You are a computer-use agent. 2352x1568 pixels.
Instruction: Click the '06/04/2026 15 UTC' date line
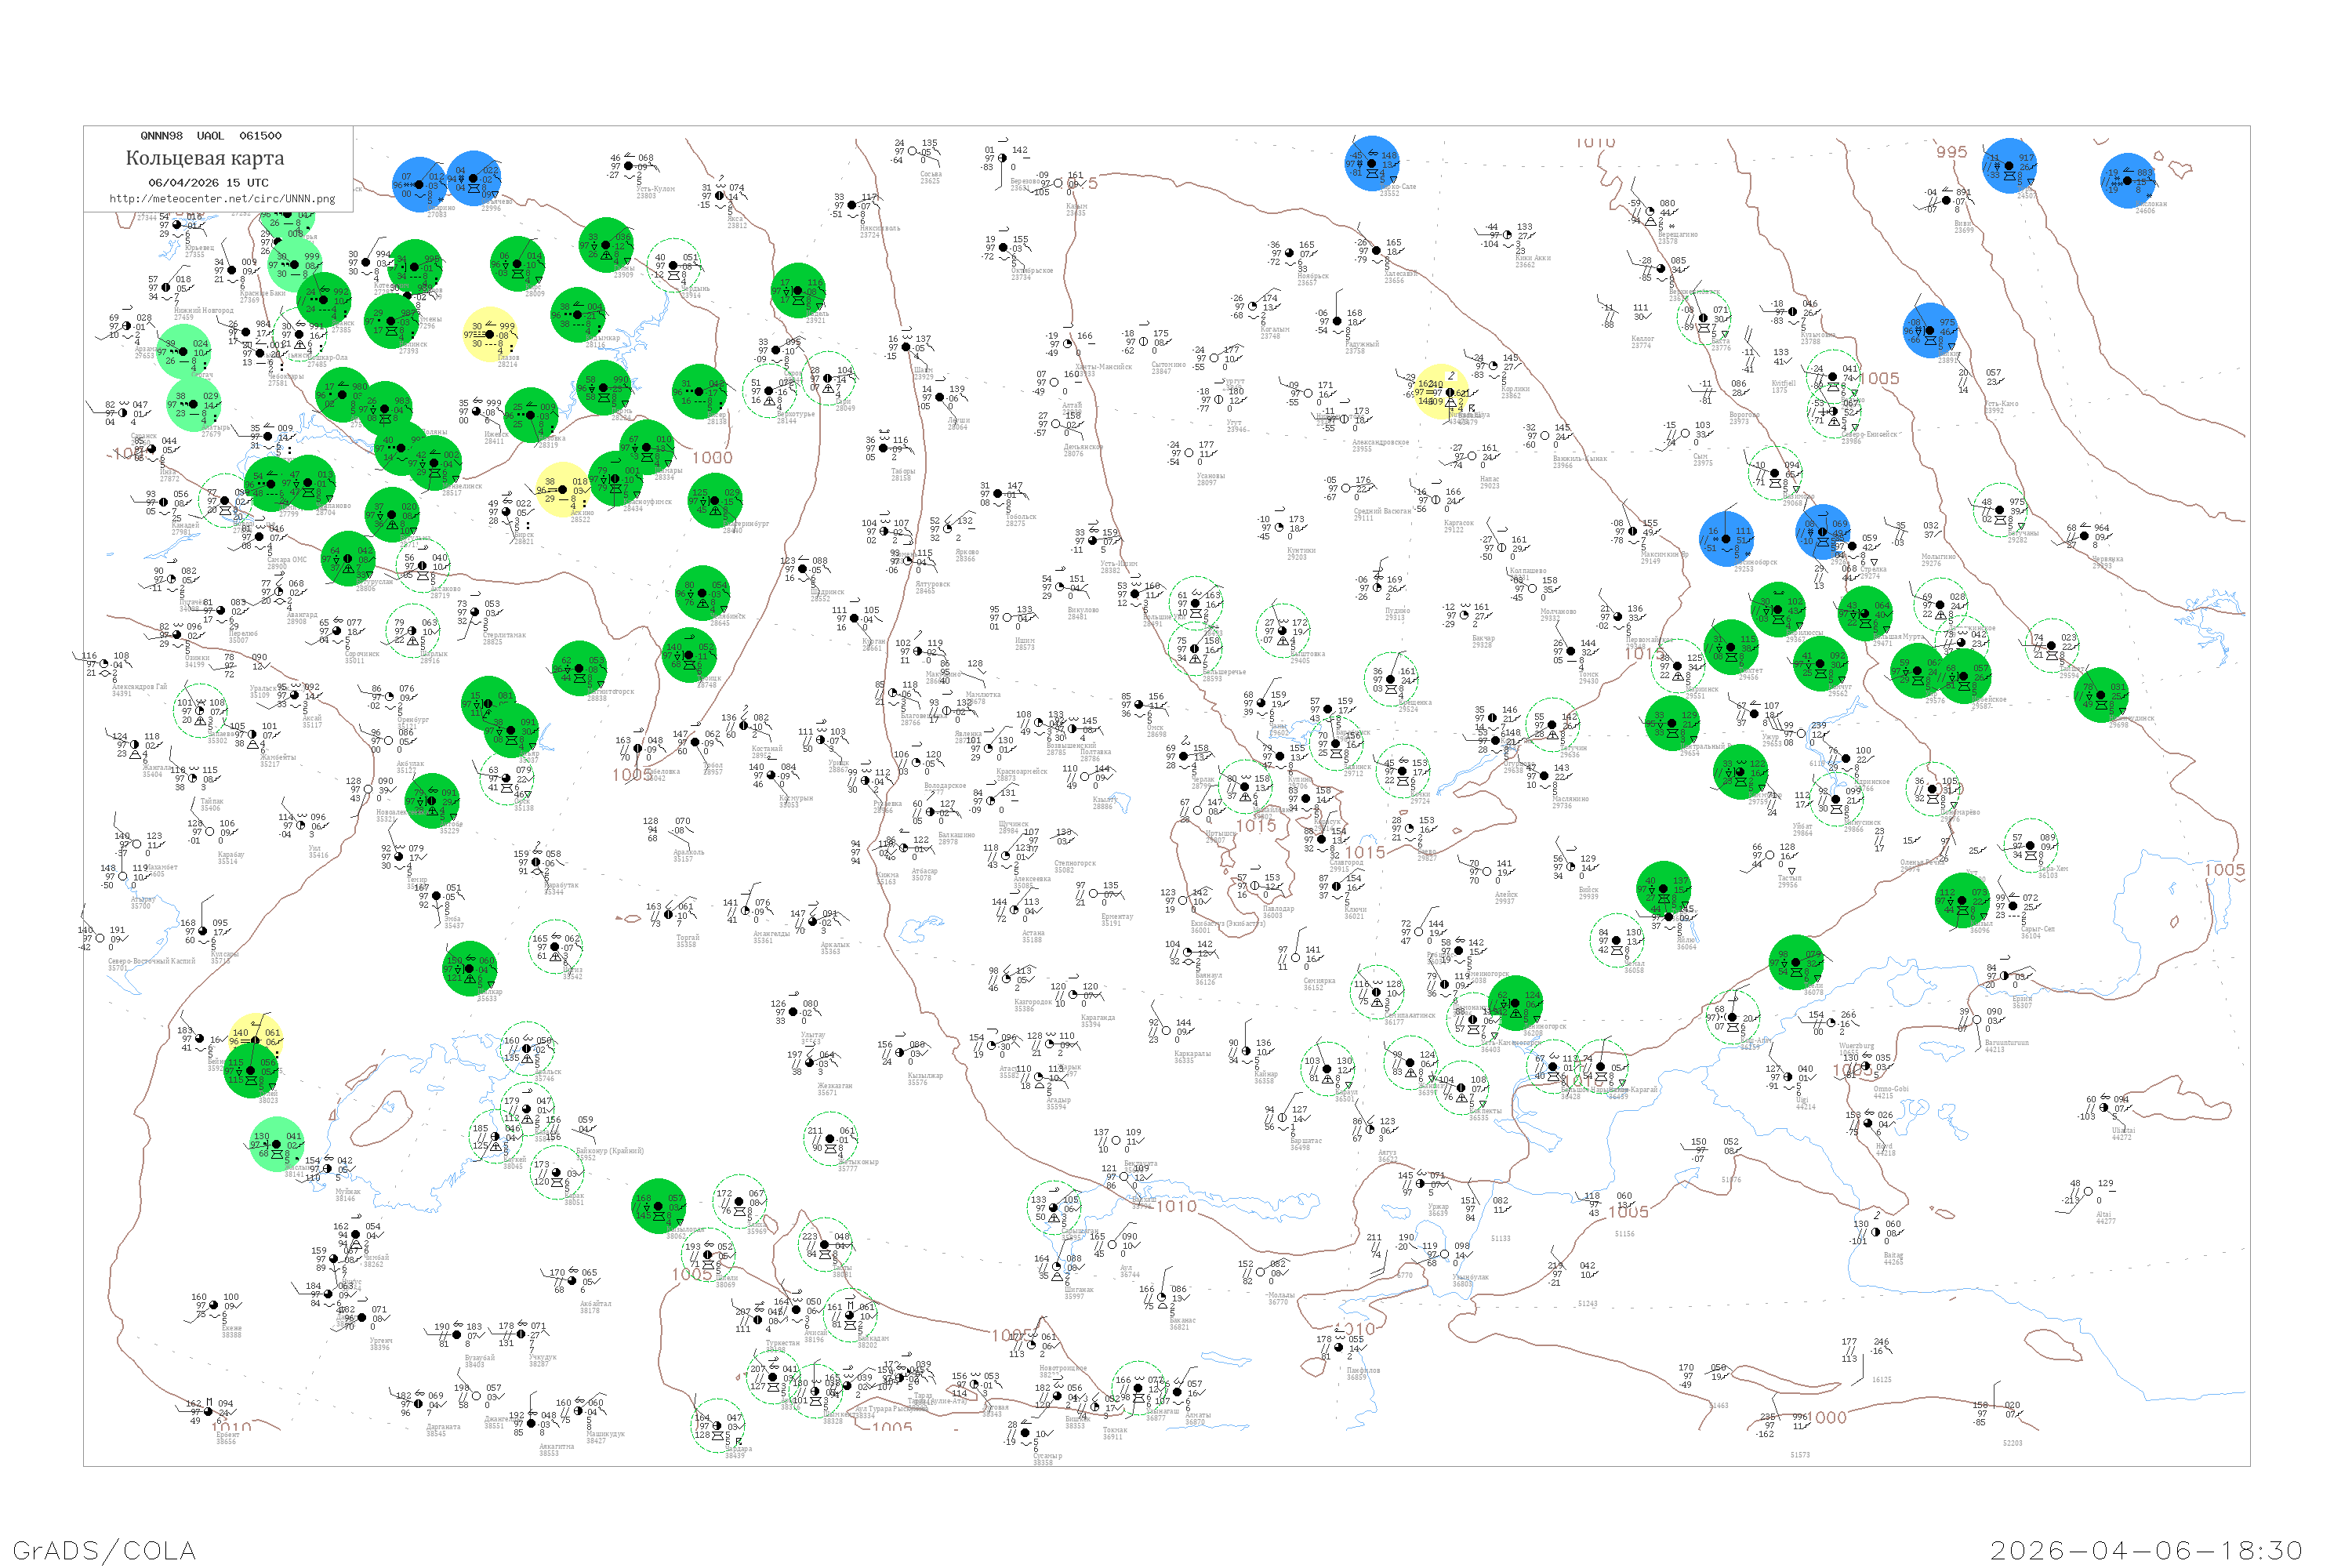point(208,183)
